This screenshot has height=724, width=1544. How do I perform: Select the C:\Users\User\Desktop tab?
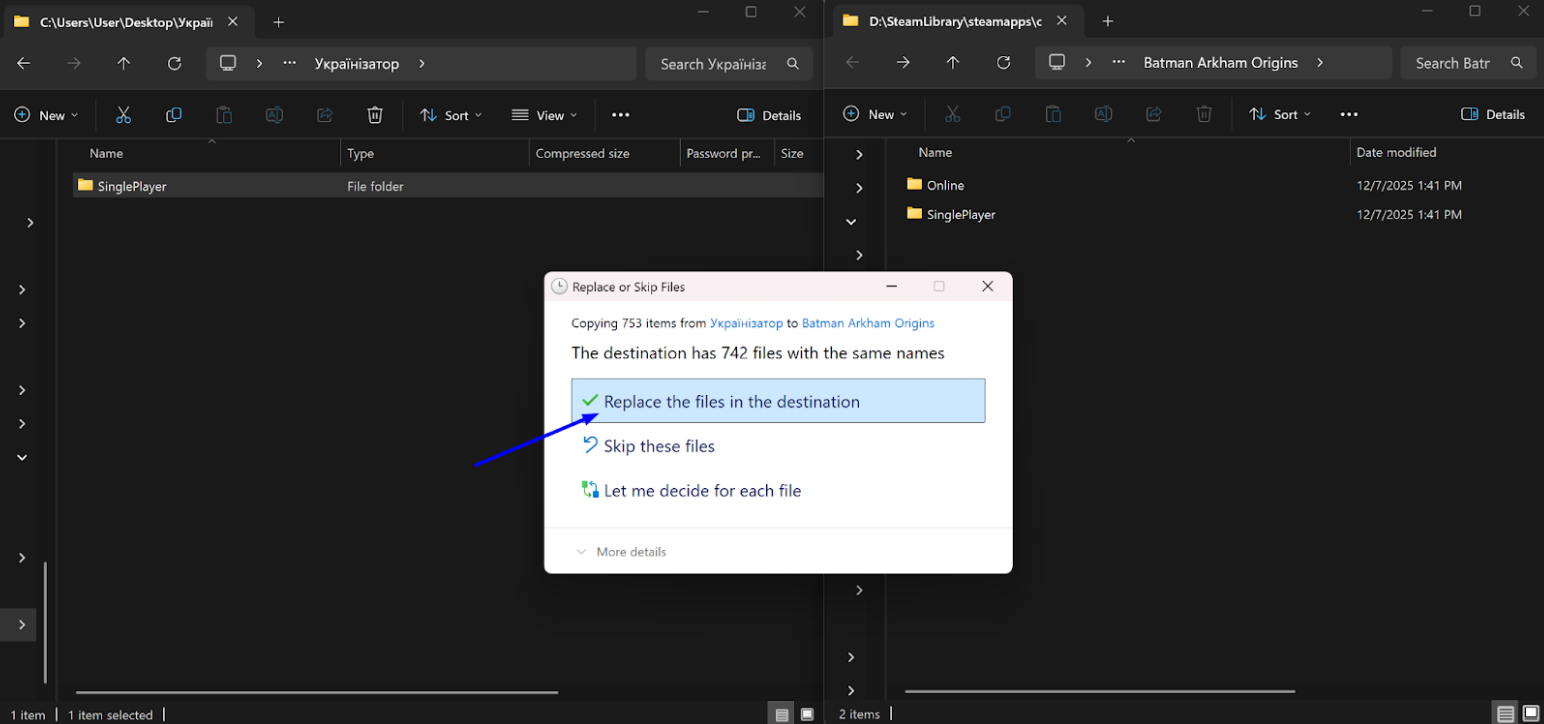point(125,22)
